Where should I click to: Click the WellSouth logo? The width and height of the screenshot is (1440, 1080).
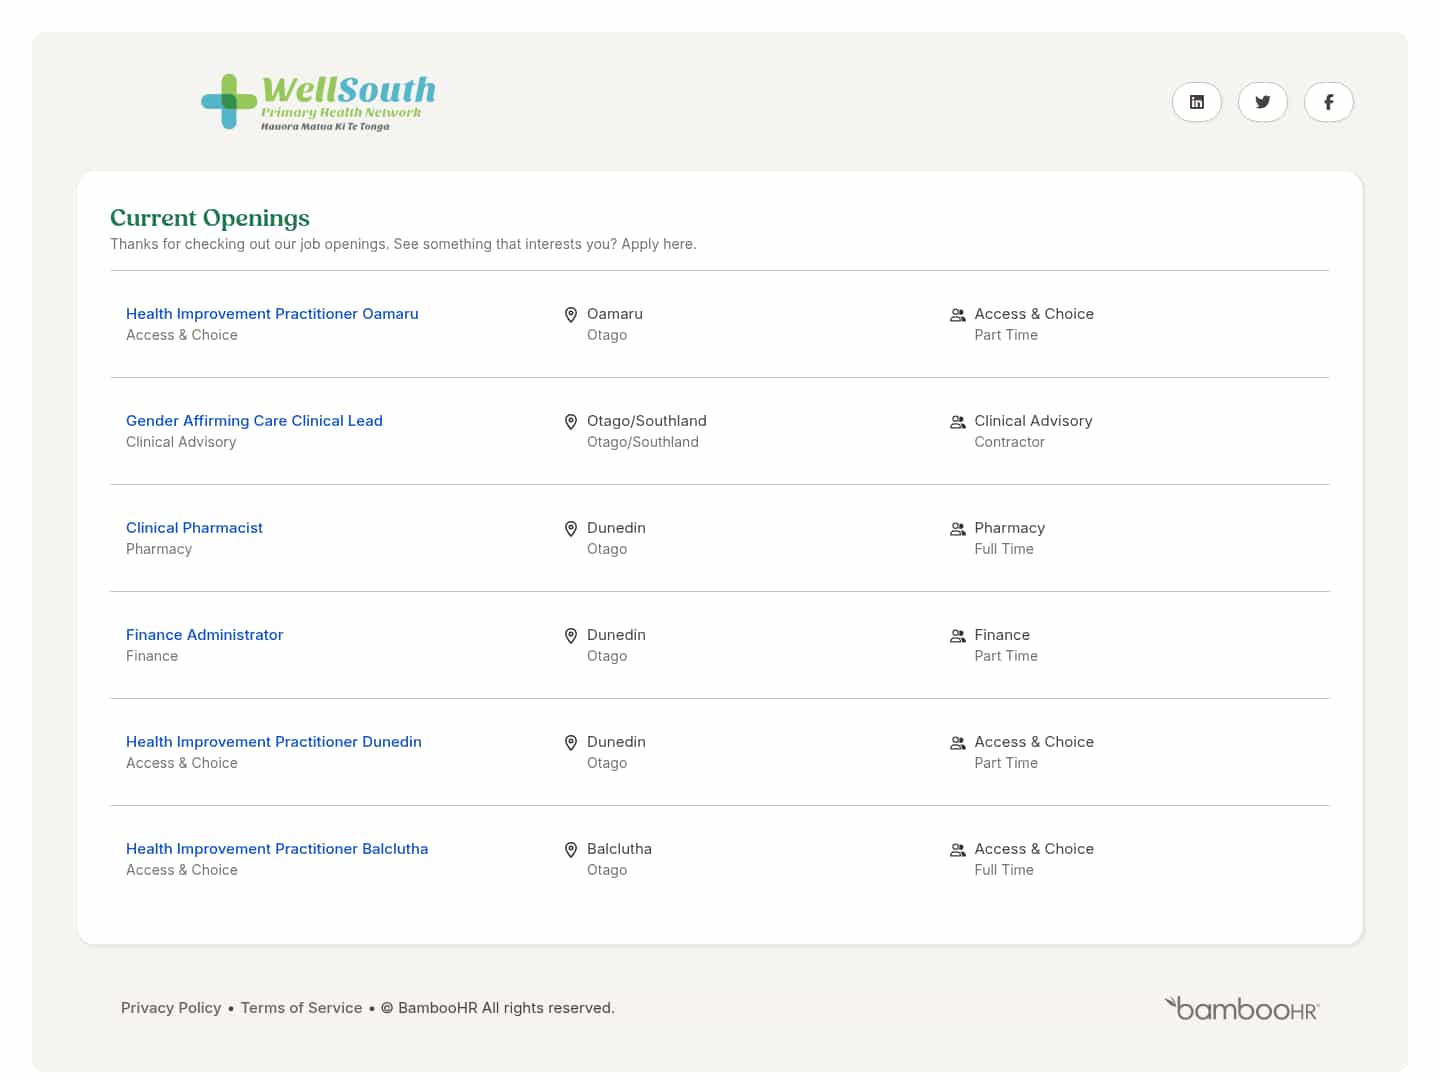click(318, 100)
